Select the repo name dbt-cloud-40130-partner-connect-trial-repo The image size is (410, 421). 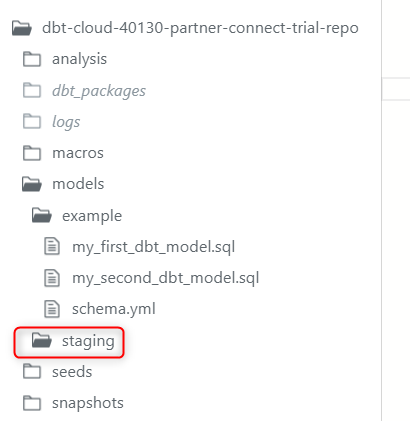point(200,28)
